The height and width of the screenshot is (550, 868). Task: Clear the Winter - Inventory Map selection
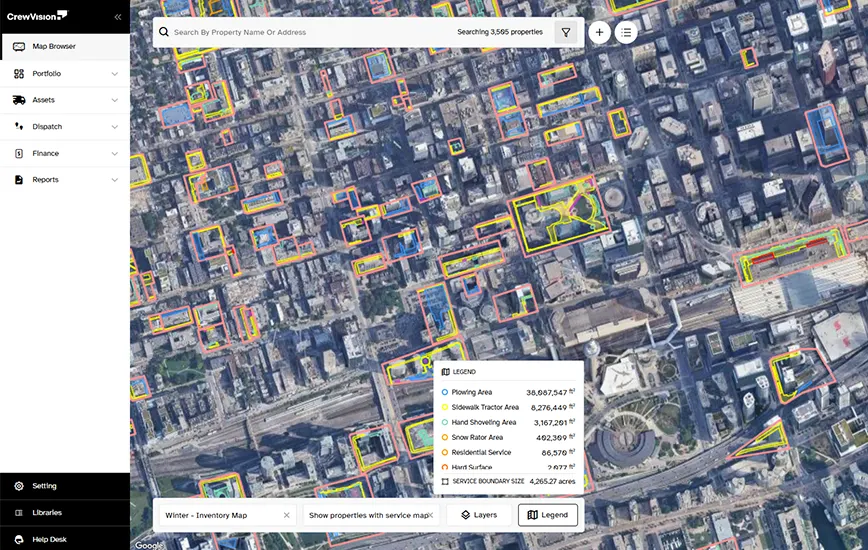(286, 515)
